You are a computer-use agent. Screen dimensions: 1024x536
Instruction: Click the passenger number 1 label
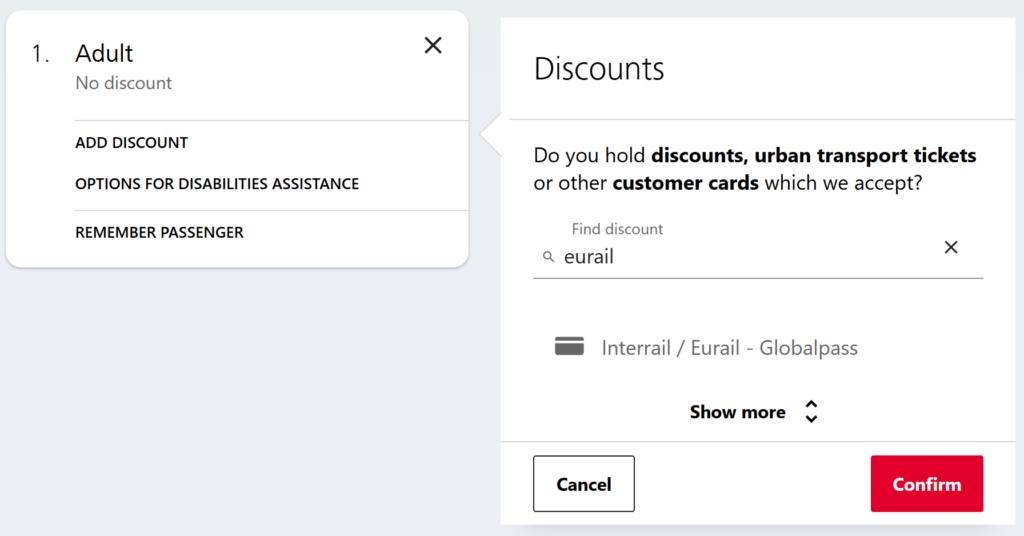[40, 54]
